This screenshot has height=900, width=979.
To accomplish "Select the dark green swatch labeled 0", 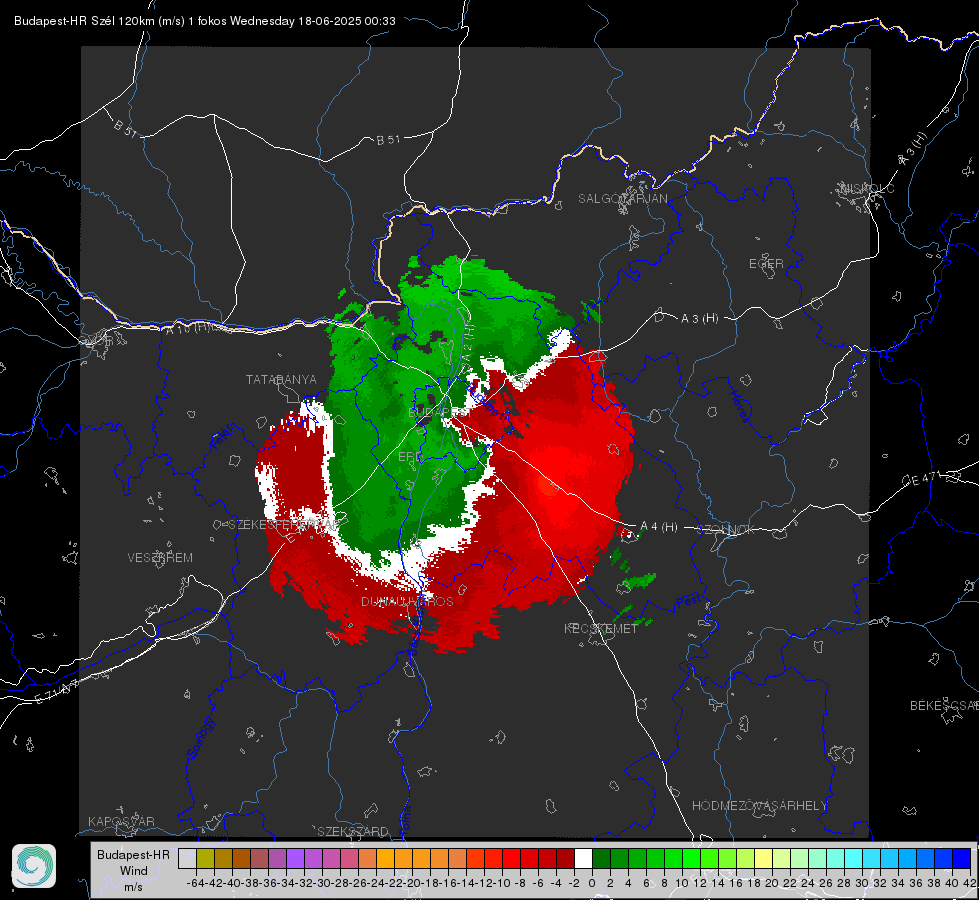I will click(601, 859).
